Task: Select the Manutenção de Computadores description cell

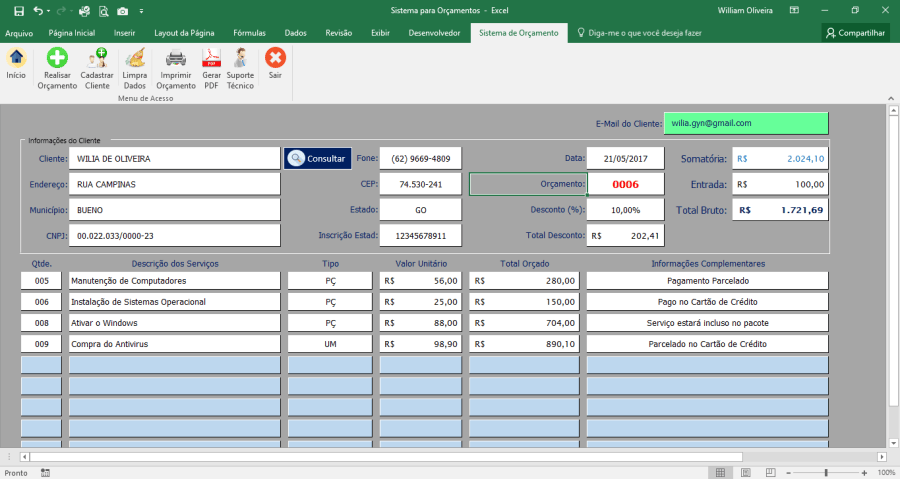Action: point(174,281)
